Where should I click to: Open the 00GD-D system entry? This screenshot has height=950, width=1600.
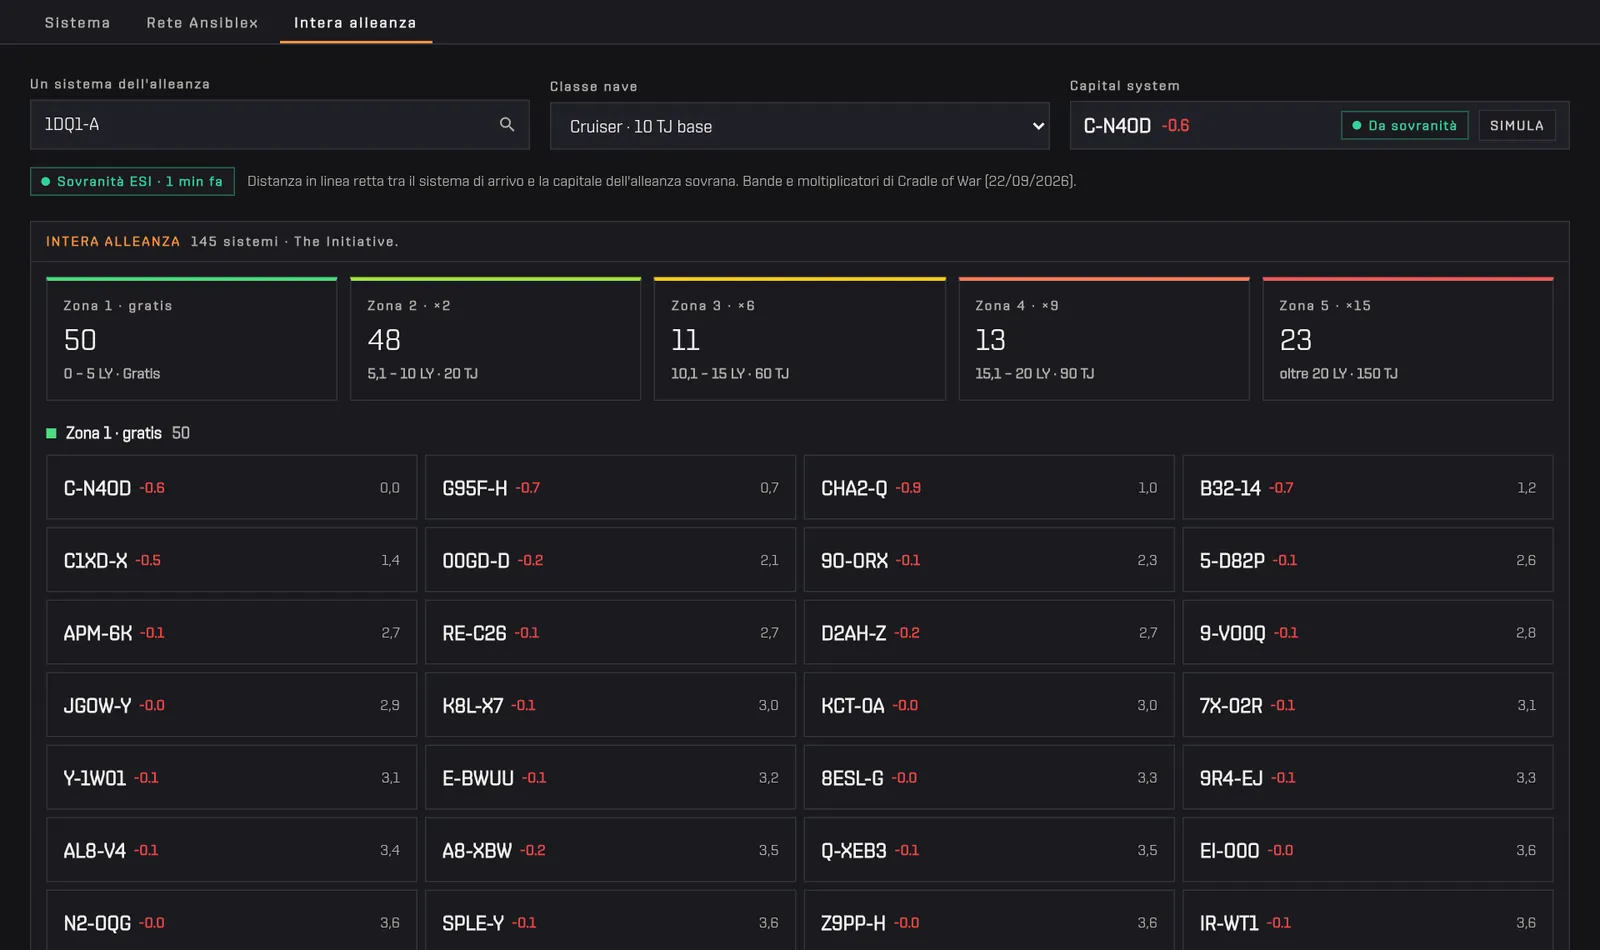610,560
